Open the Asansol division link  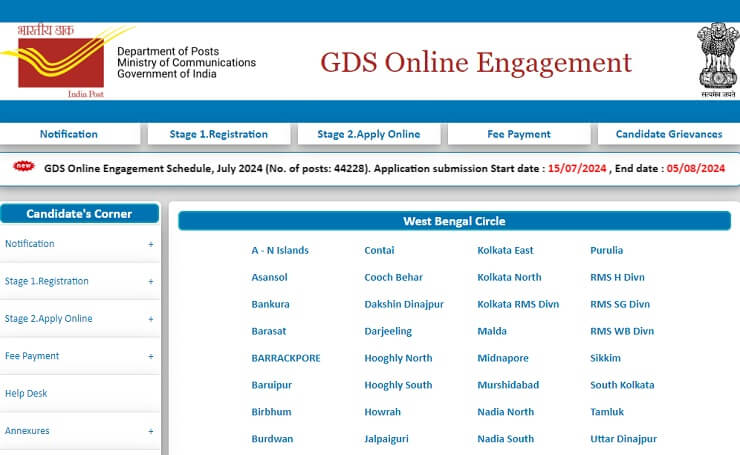(269, 277)
